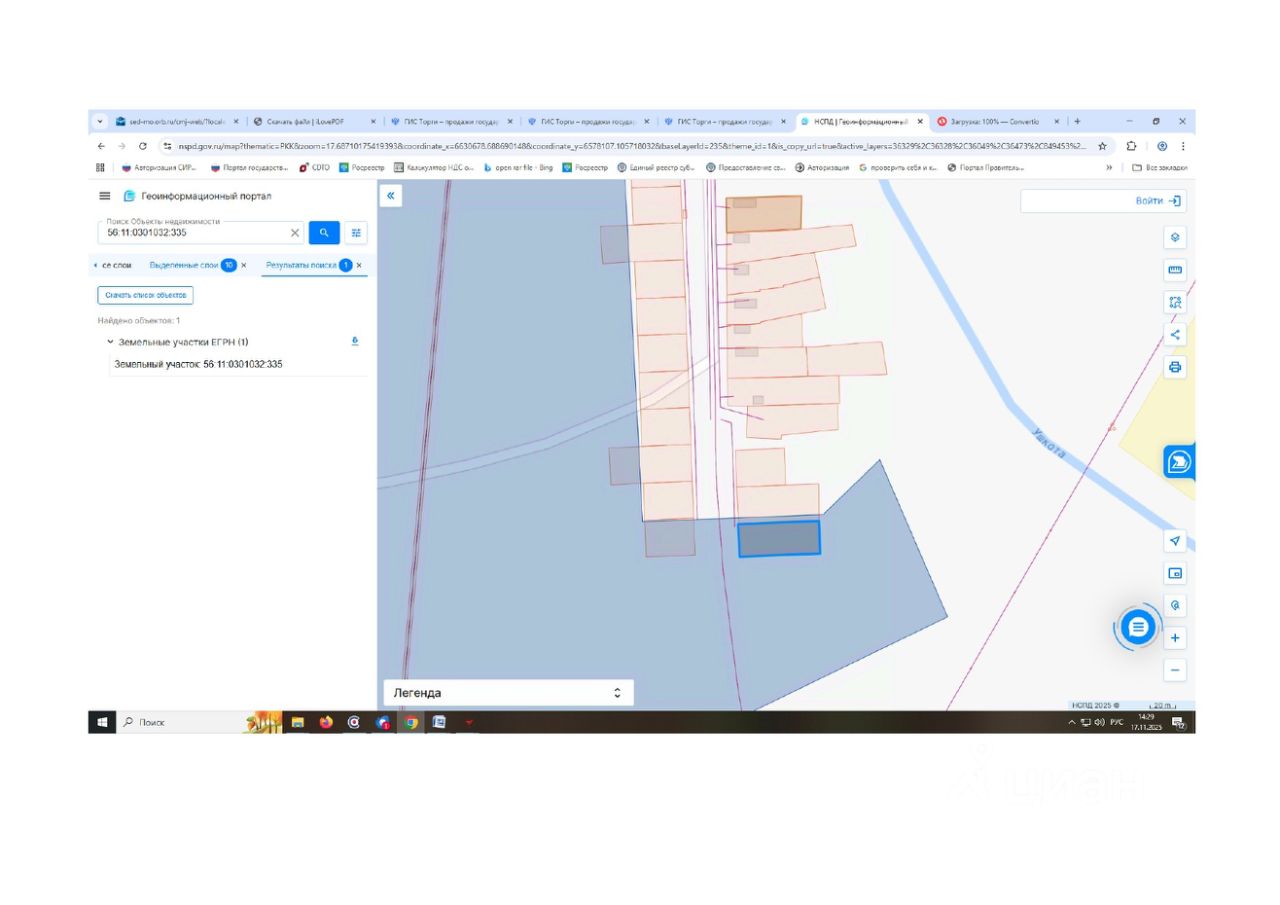Show hidden bookmarks with the chevron
The image size is (1280, 905).
pyautogui.click(x=1109, y=167)
